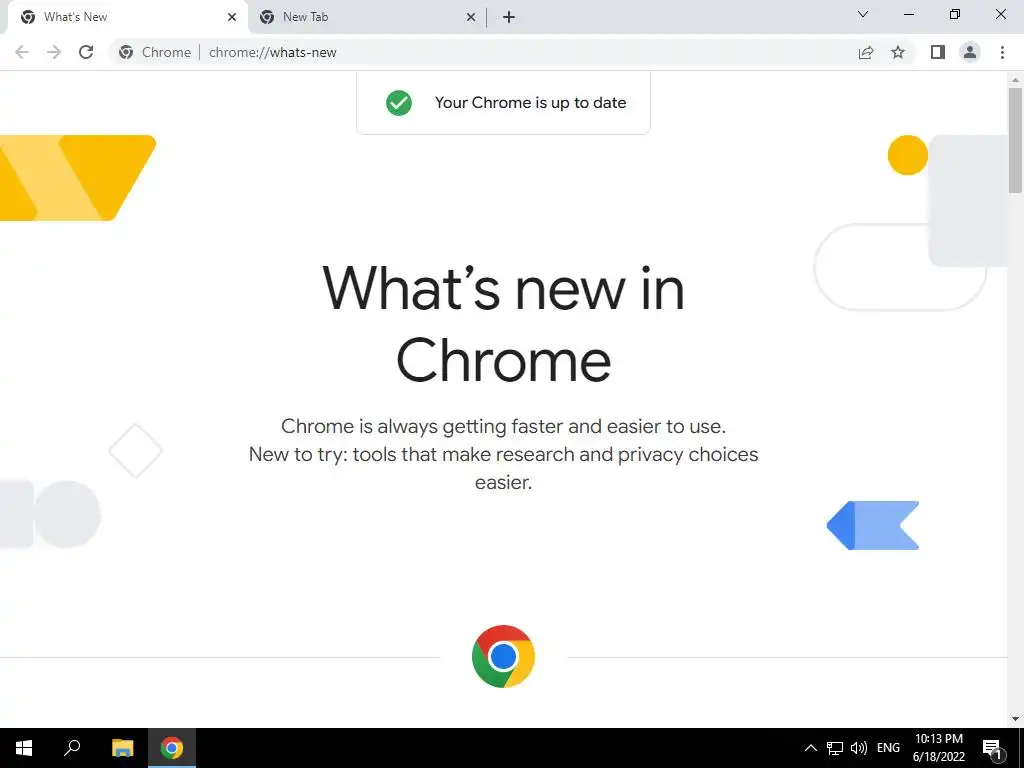Share this page via the share icon
Image resolution: width=1024 pixels, height=768 pixels.
tap(866, 52)
